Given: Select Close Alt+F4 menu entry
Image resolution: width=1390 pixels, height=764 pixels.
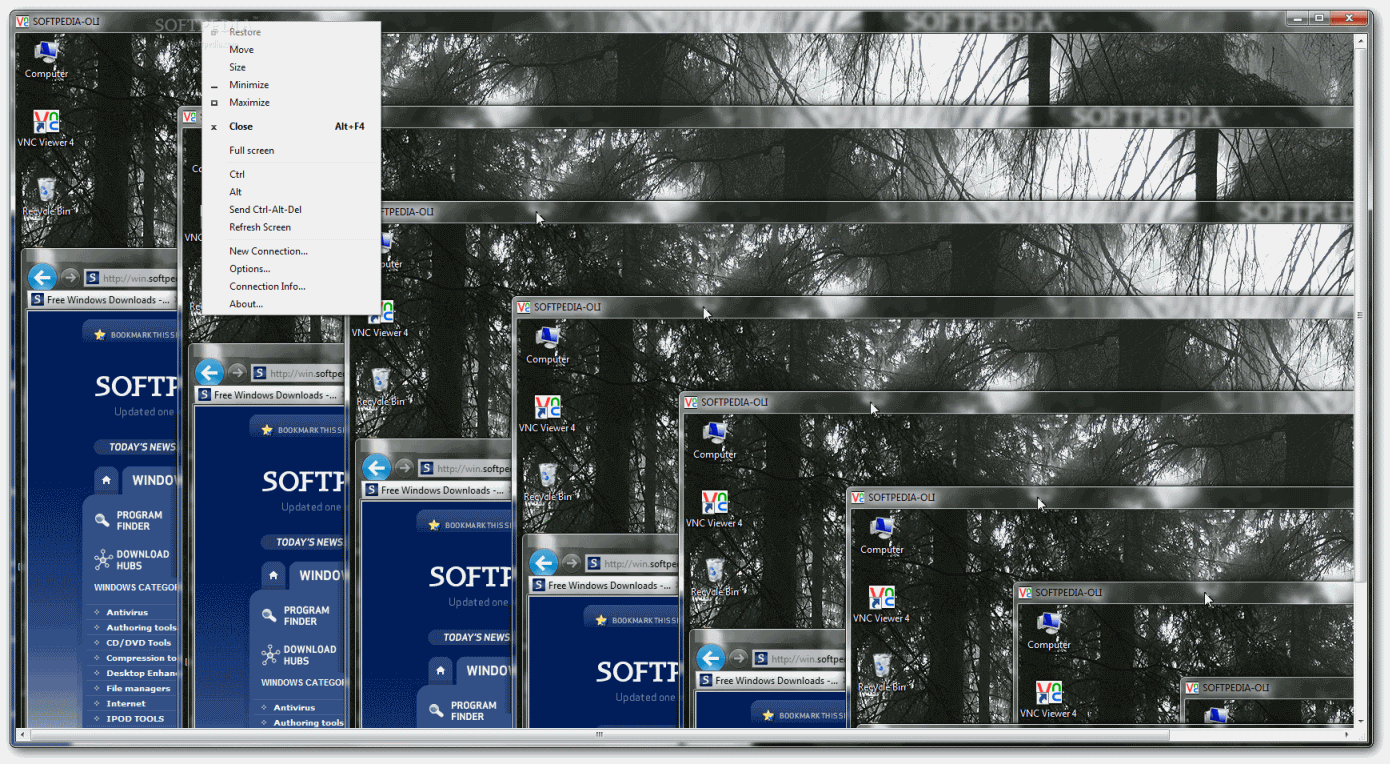Looking at the screenshot, I should (291, 127).
